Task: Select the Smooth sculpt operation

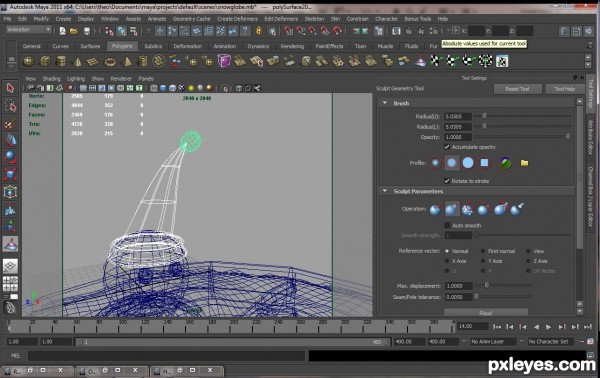Action: 468,209
